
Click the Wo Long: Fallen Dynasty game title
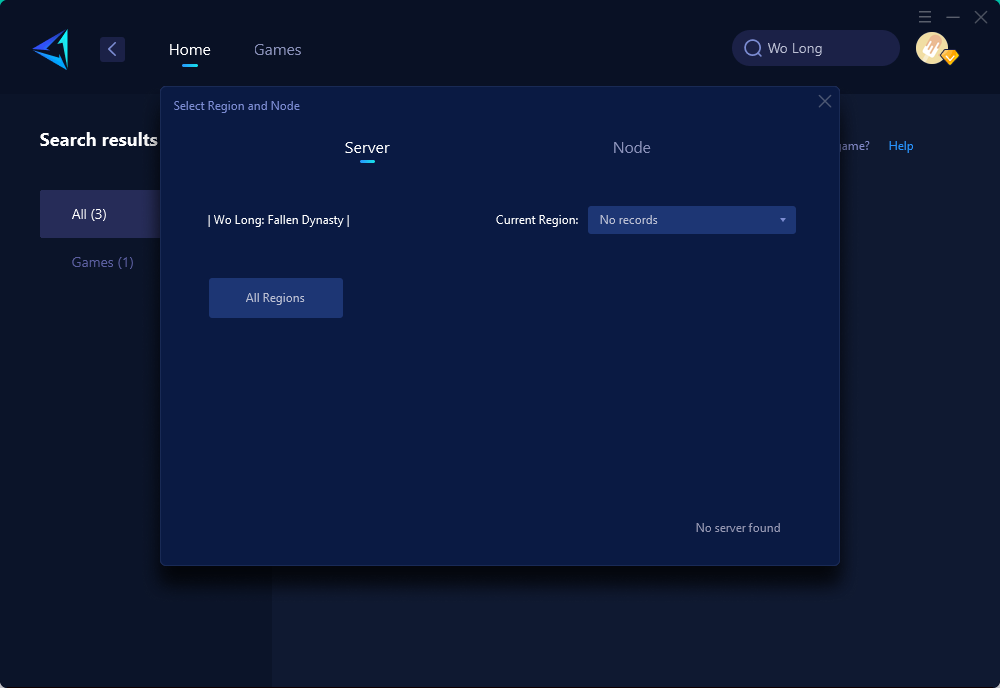coord(279,220)
